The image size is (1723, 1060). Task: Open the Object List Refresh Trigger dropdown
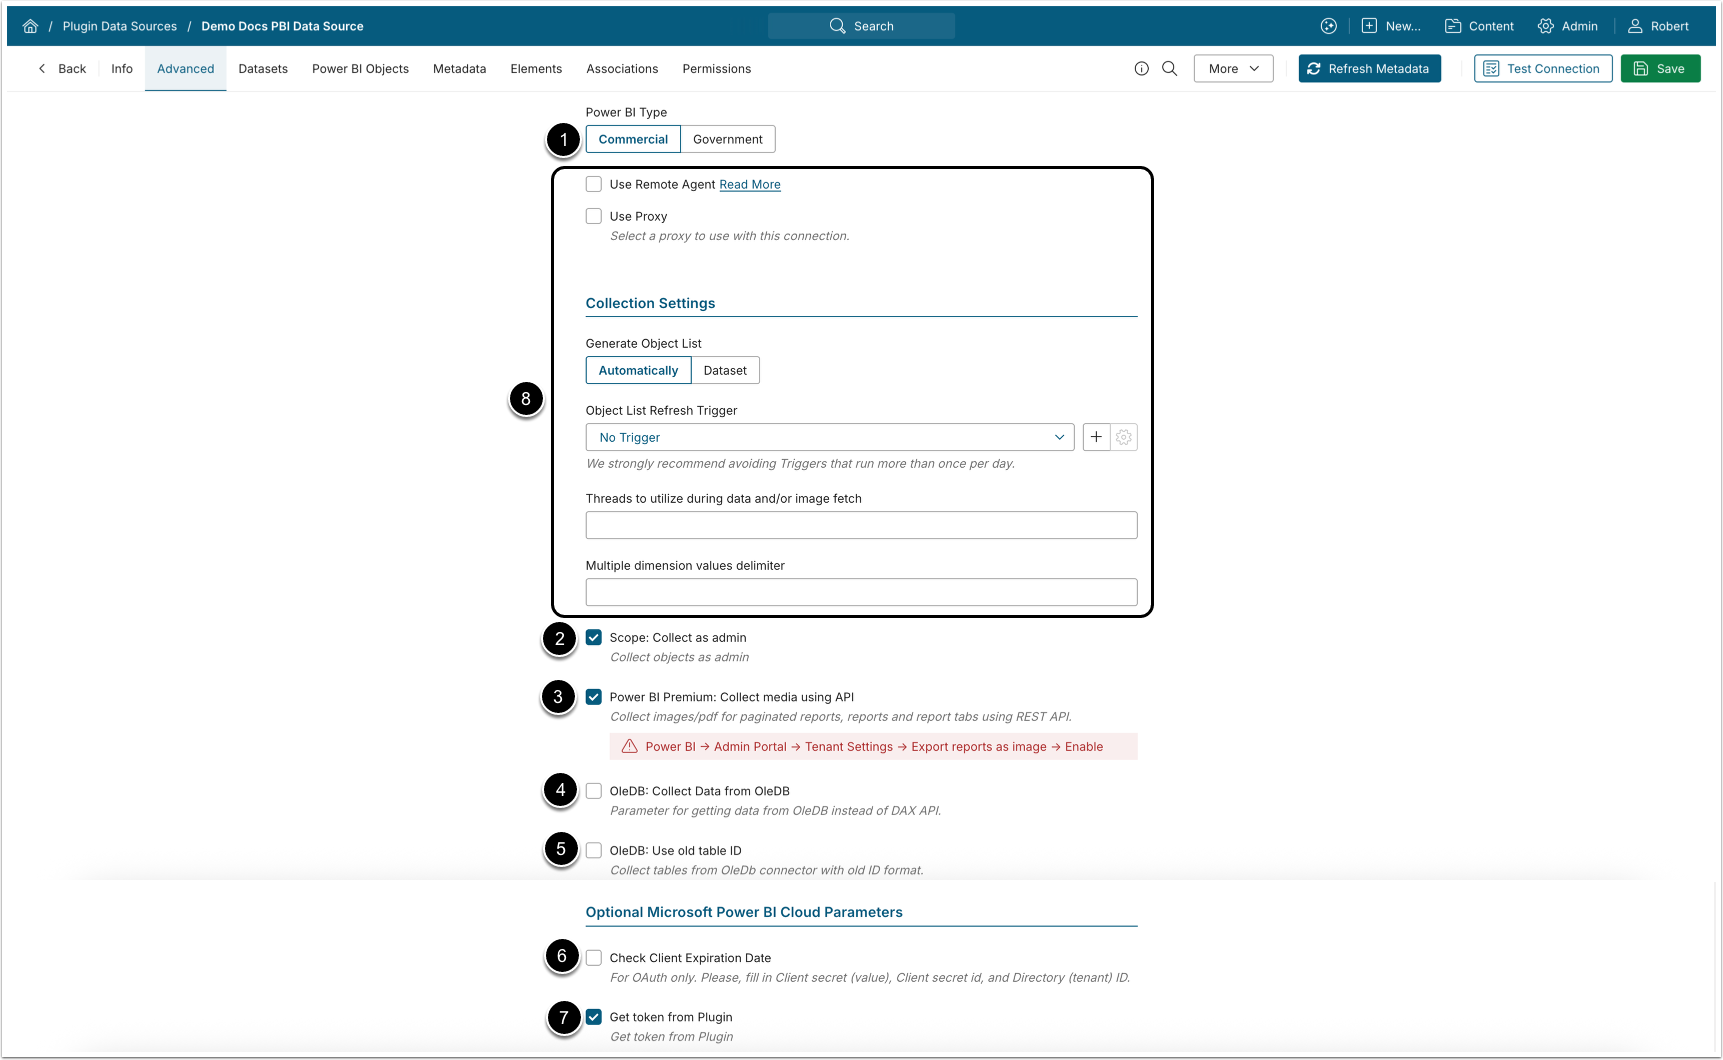pyautogui.click(x=829, y=437)
